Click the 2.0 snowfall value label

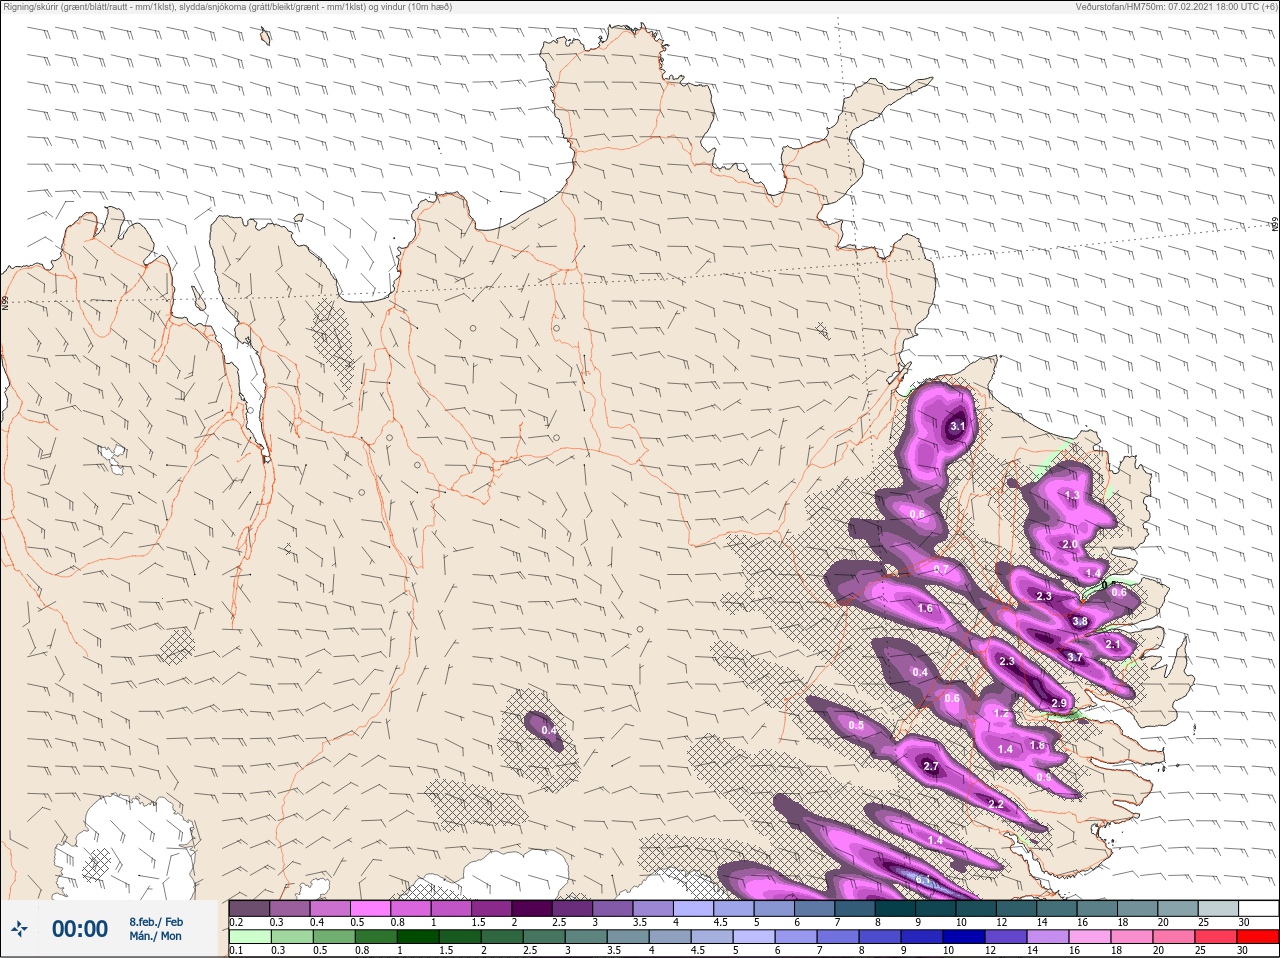tap(1069, 544)
